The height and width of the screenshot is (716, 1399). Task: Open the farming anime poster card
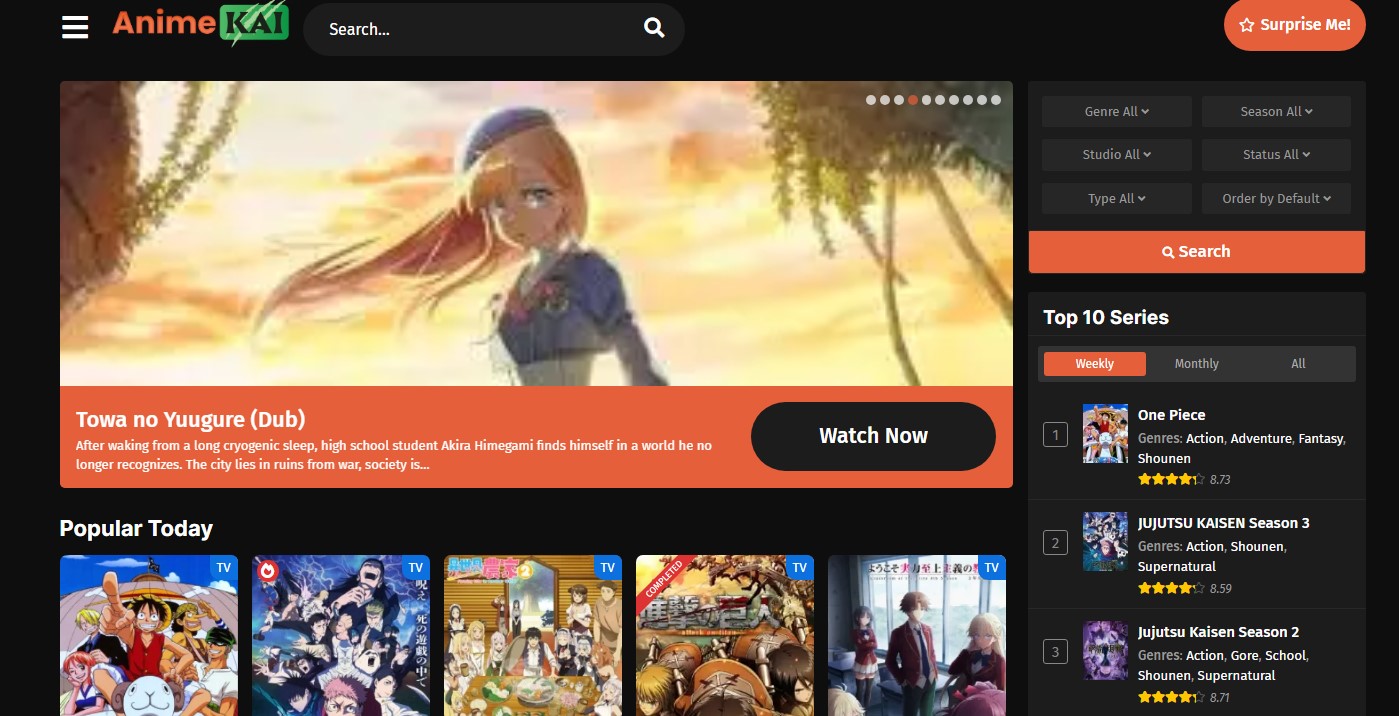pyautogui.click(x=533, y=636)
